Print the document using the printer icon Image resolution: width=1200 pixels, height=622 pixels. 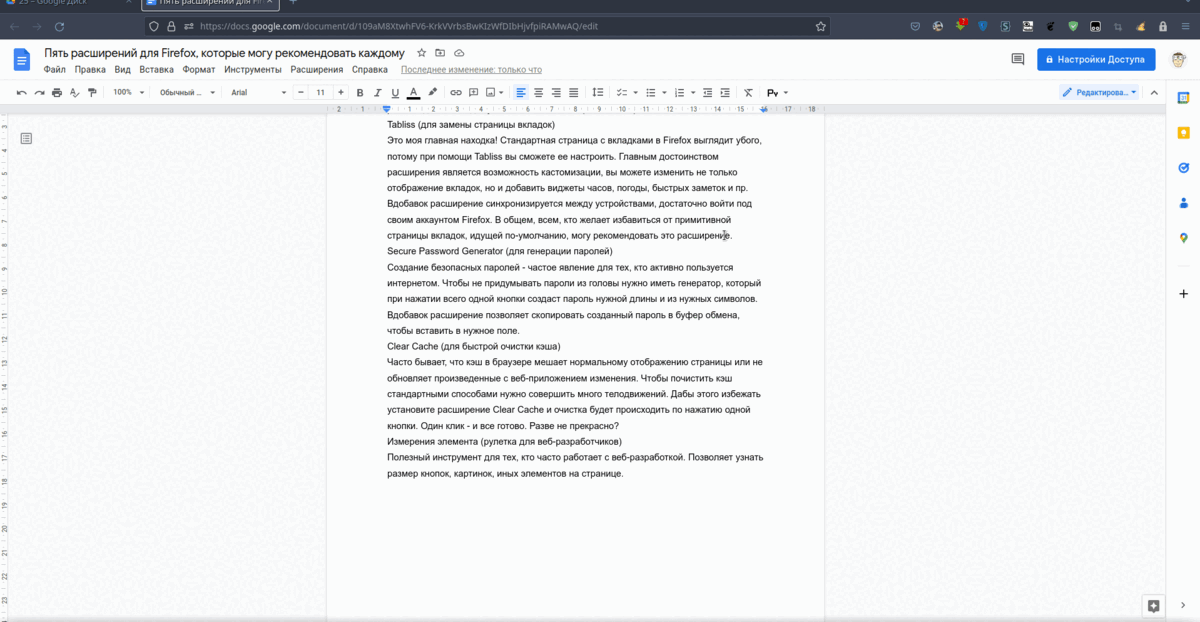57,92
